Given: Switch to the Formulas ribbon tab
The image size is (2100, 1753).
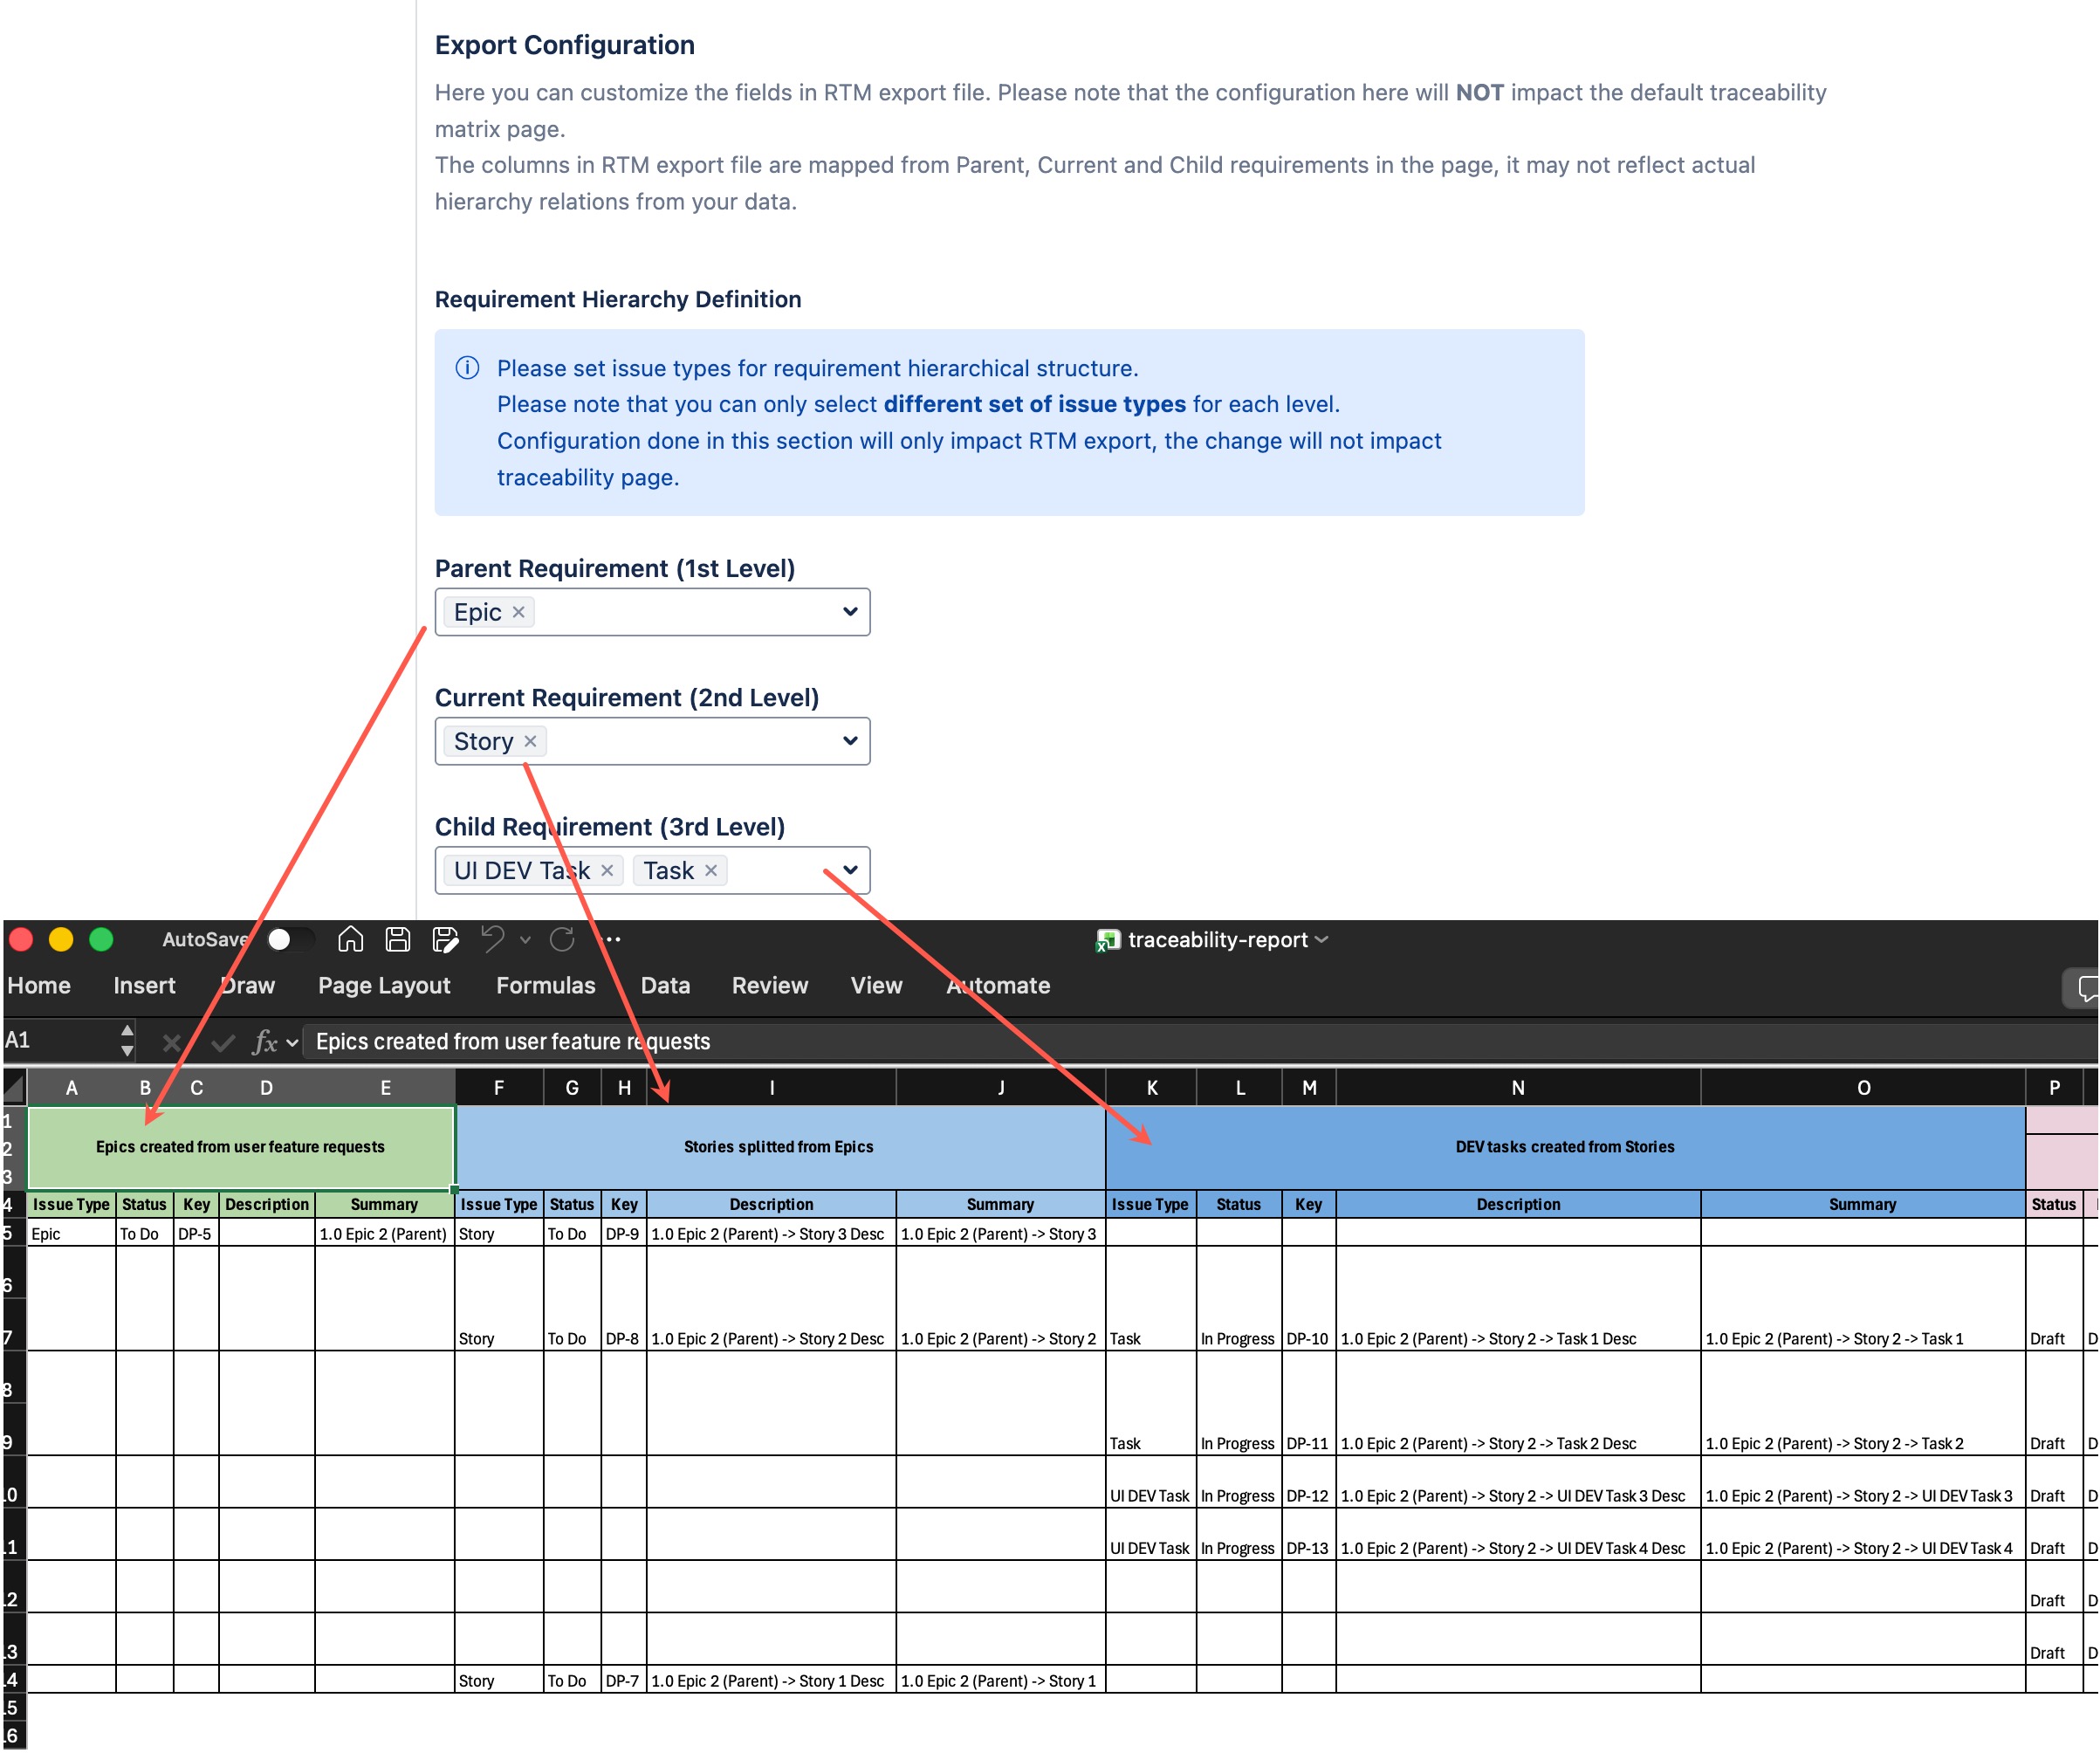Looking at the screenshot, I should [x=546, y=986].
